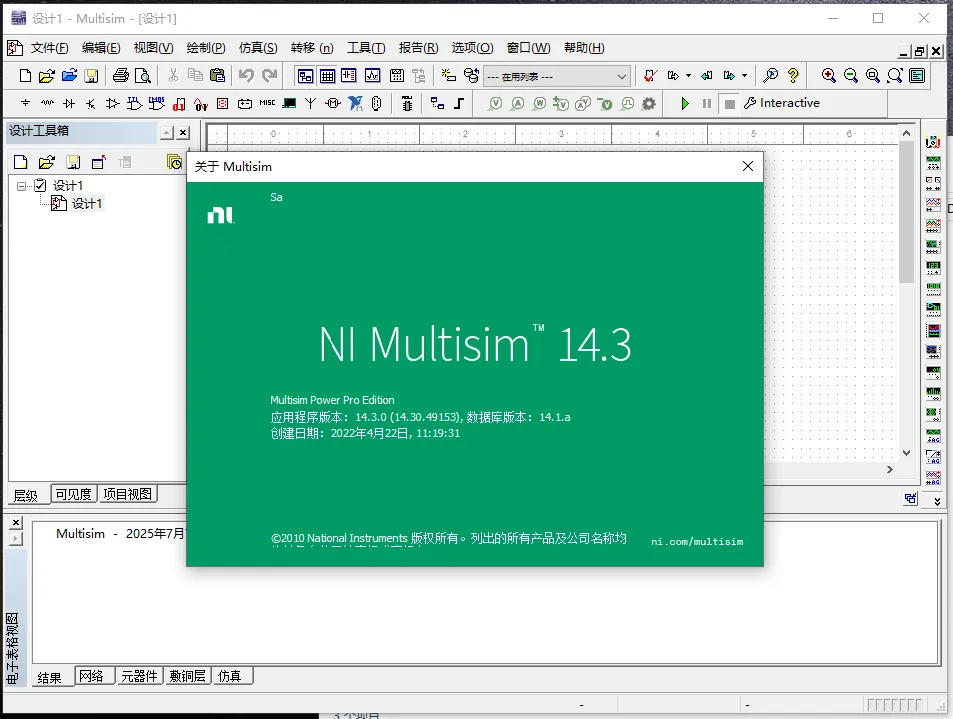
Task: Toggle full screen view icon
Action: click(917, 75)
